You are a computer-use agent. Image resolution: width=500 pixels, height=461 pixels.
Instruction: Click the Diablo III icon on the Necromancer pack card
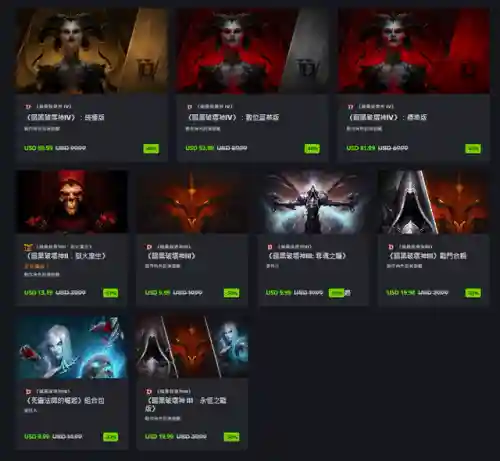point(28,391)
